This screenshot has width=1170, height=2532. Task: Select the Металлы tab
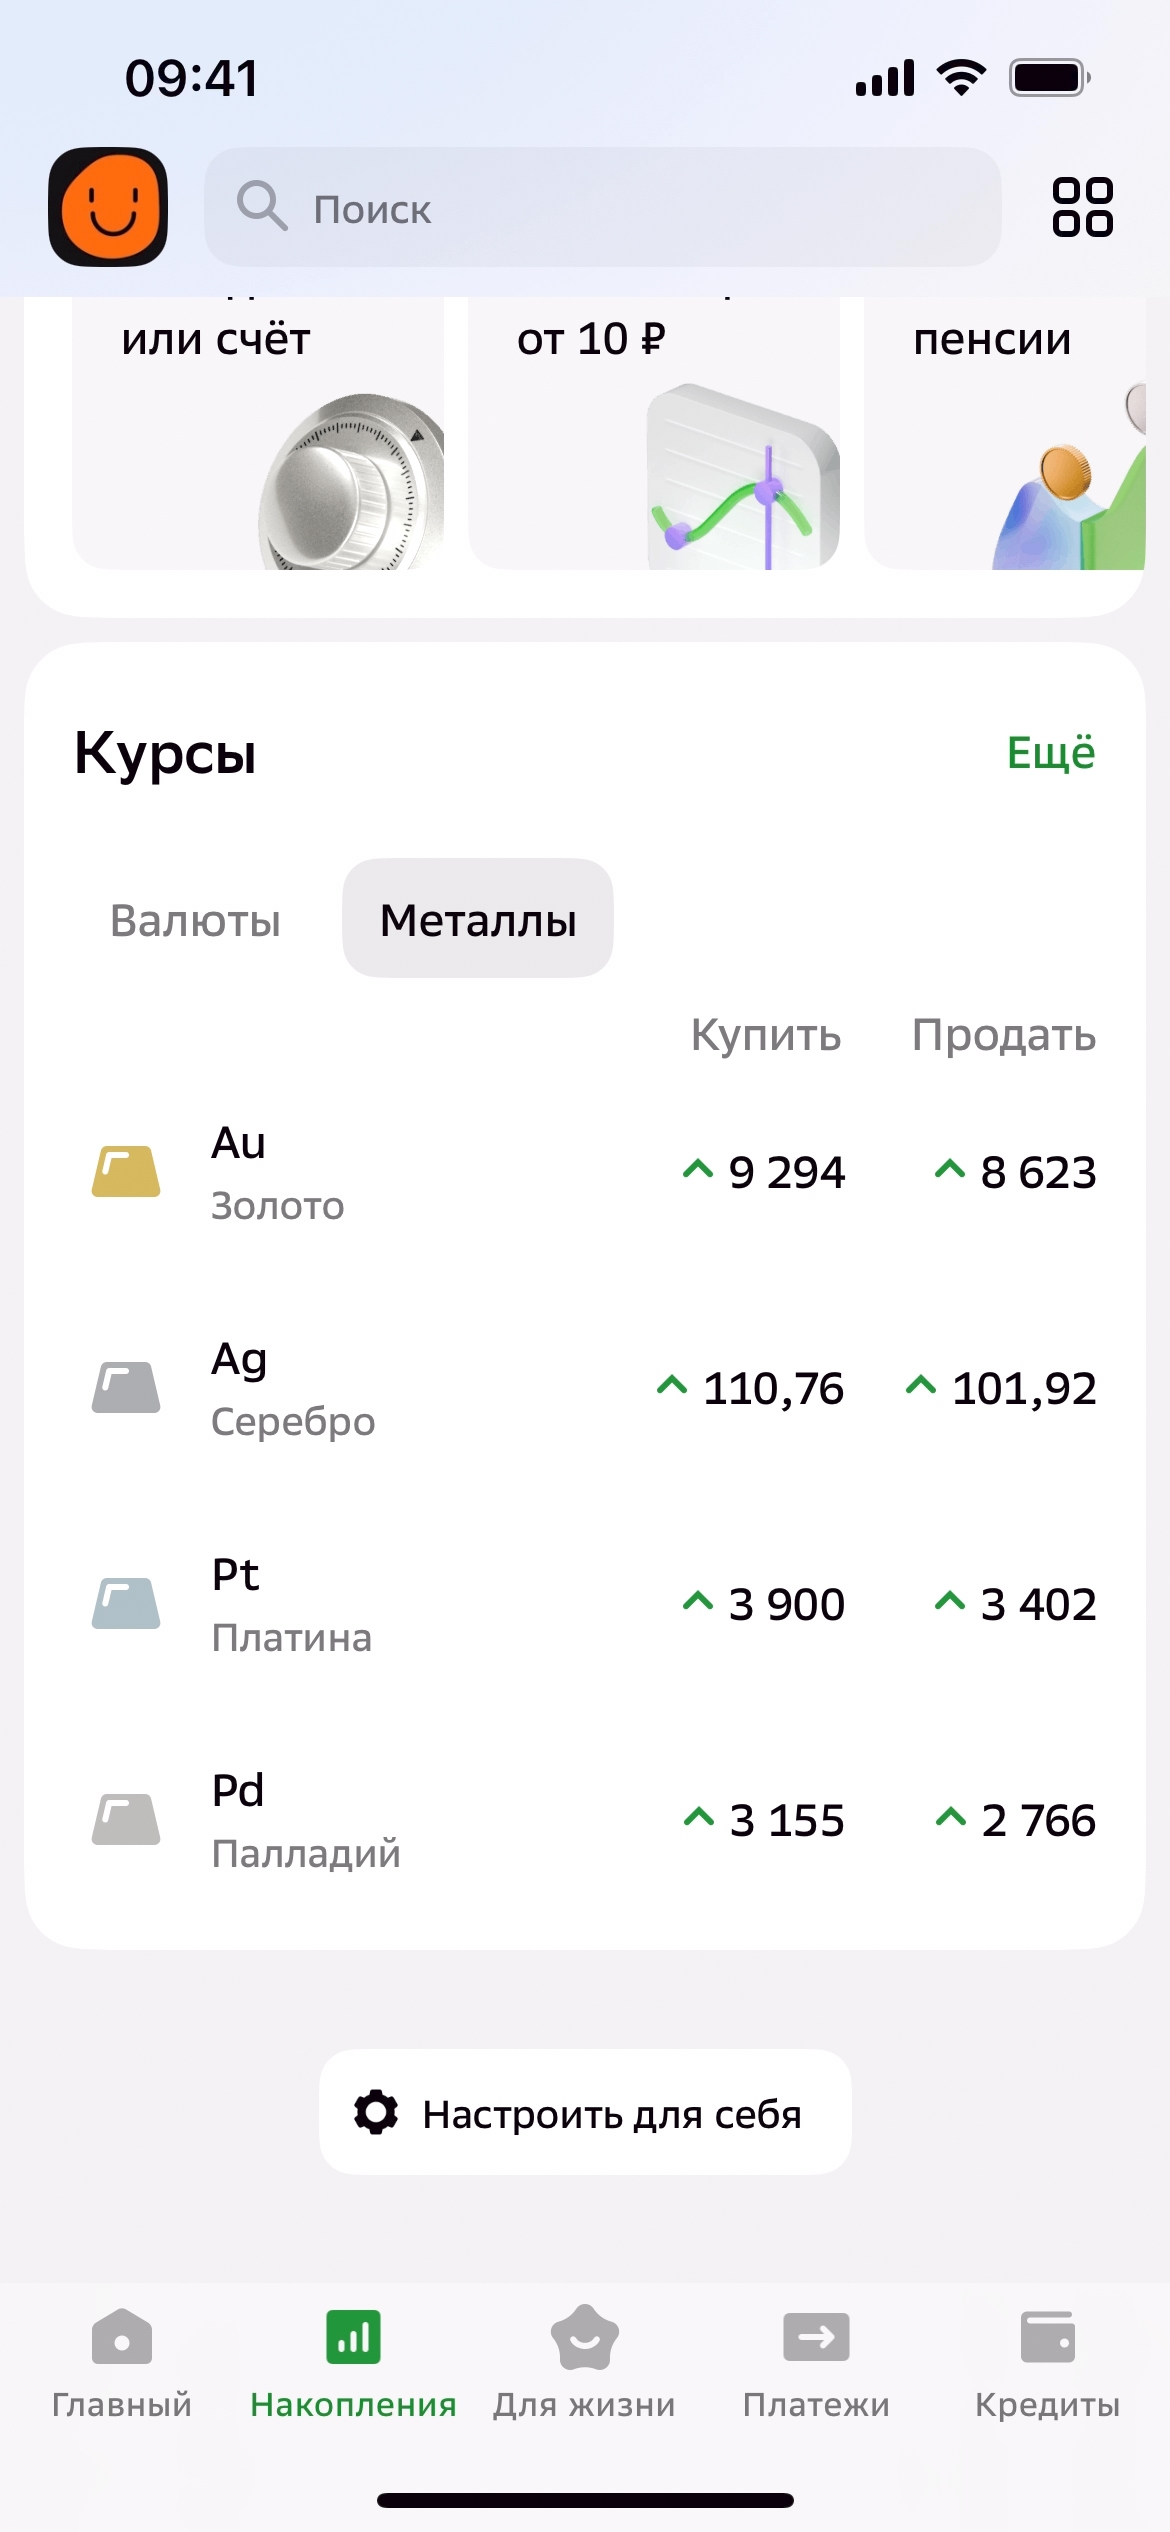click(x=478, y=920)
